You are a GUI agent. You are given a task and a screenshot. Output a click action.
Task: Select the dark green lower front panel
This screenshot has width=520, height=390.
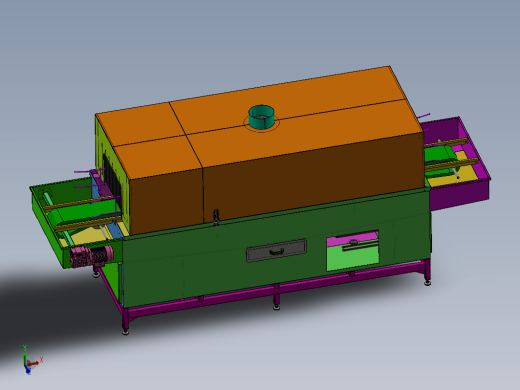(277, 247)
